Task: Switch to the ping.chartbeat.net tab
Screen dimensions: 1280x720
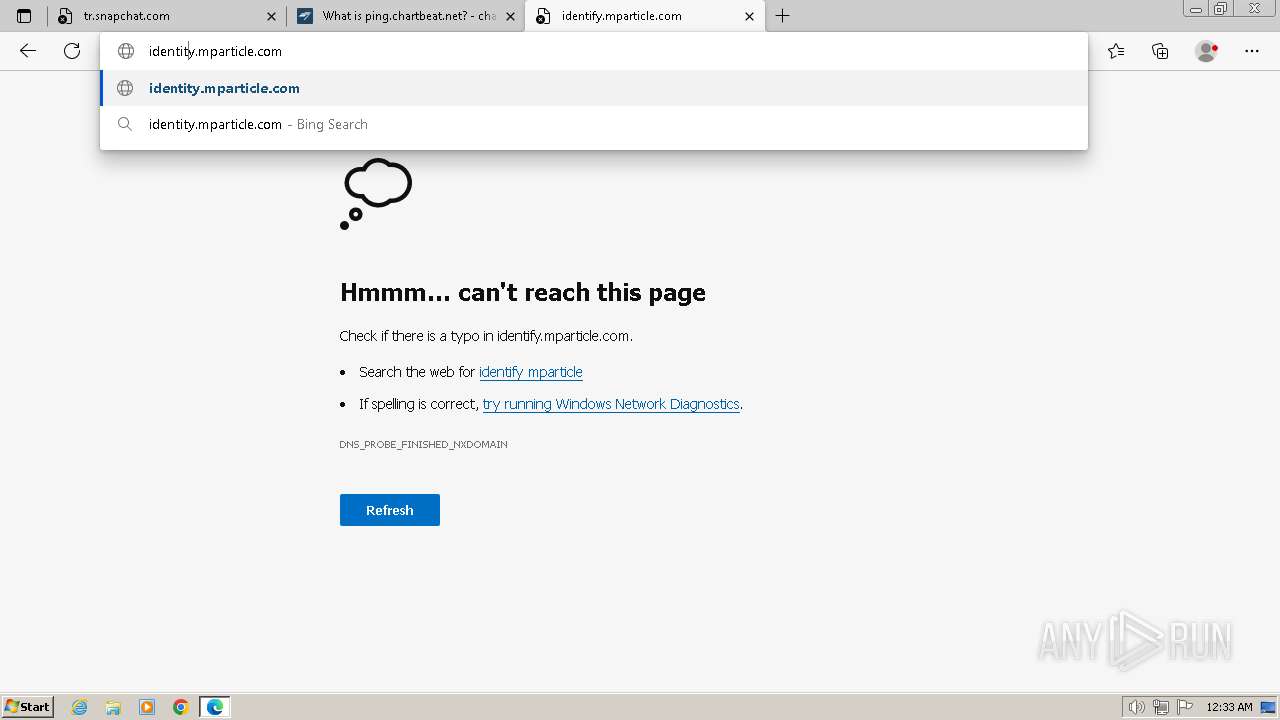Action: click(406, 16)
